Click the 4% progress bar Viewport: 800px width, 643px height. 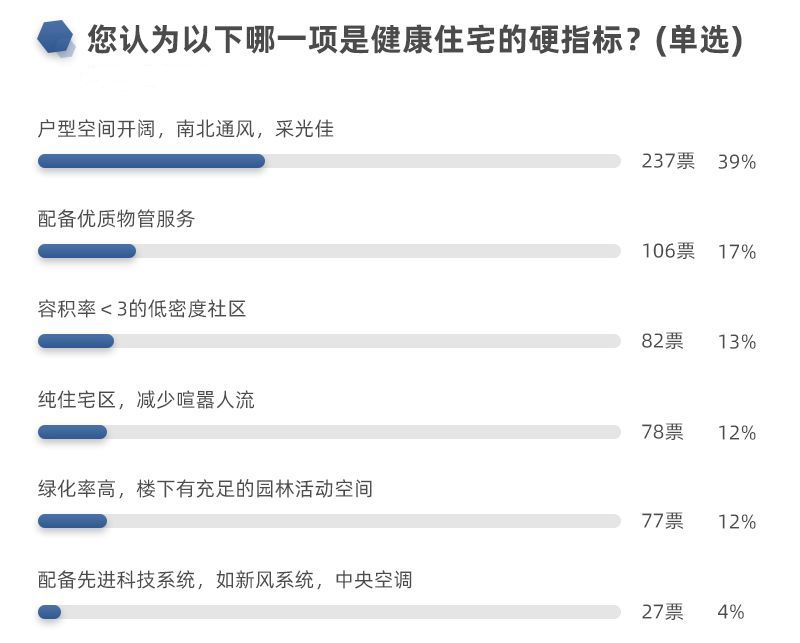point(329,612)
